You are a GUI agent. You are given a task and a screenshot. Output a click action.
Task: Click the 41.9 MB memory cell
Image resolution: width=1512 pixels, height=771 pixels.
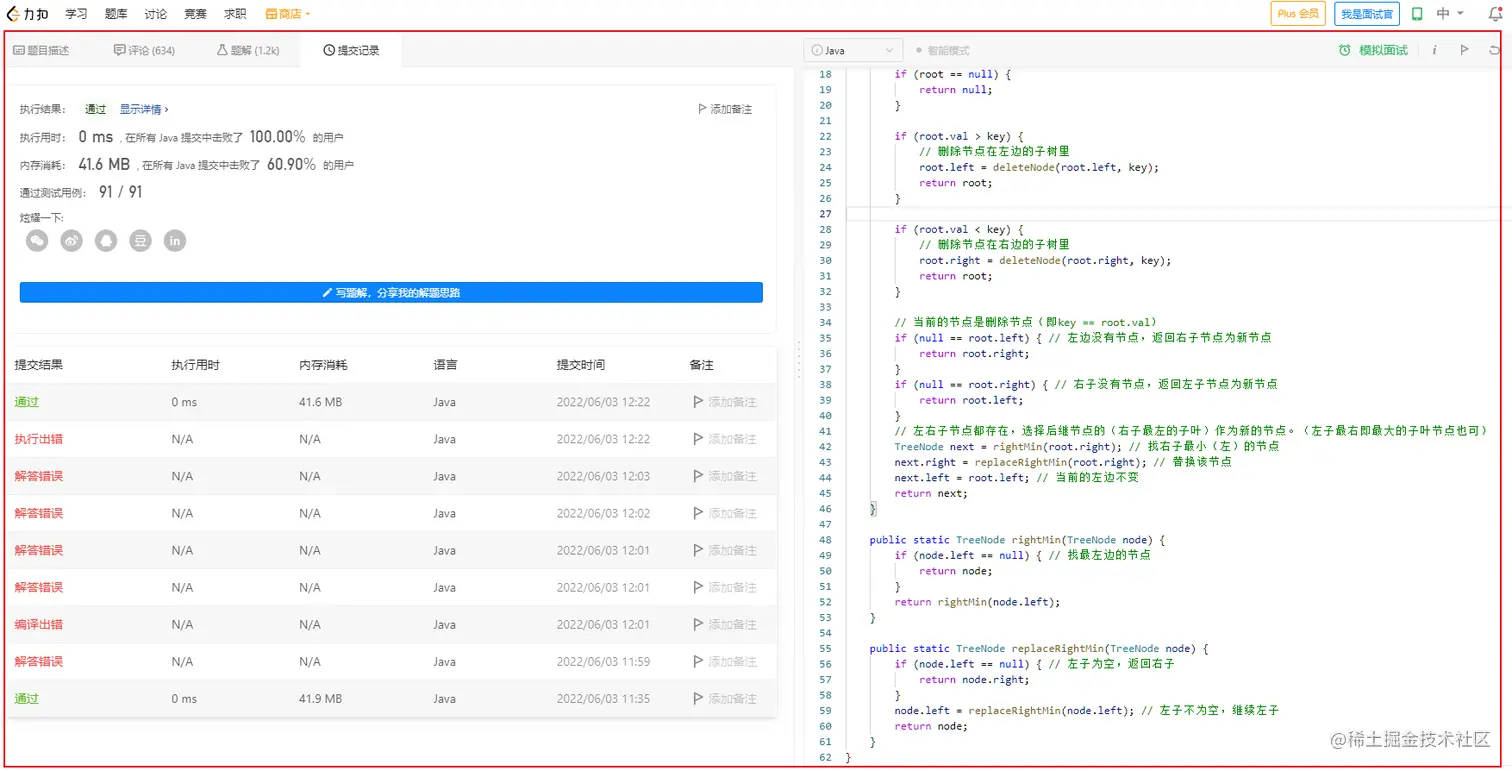[320, 698]
